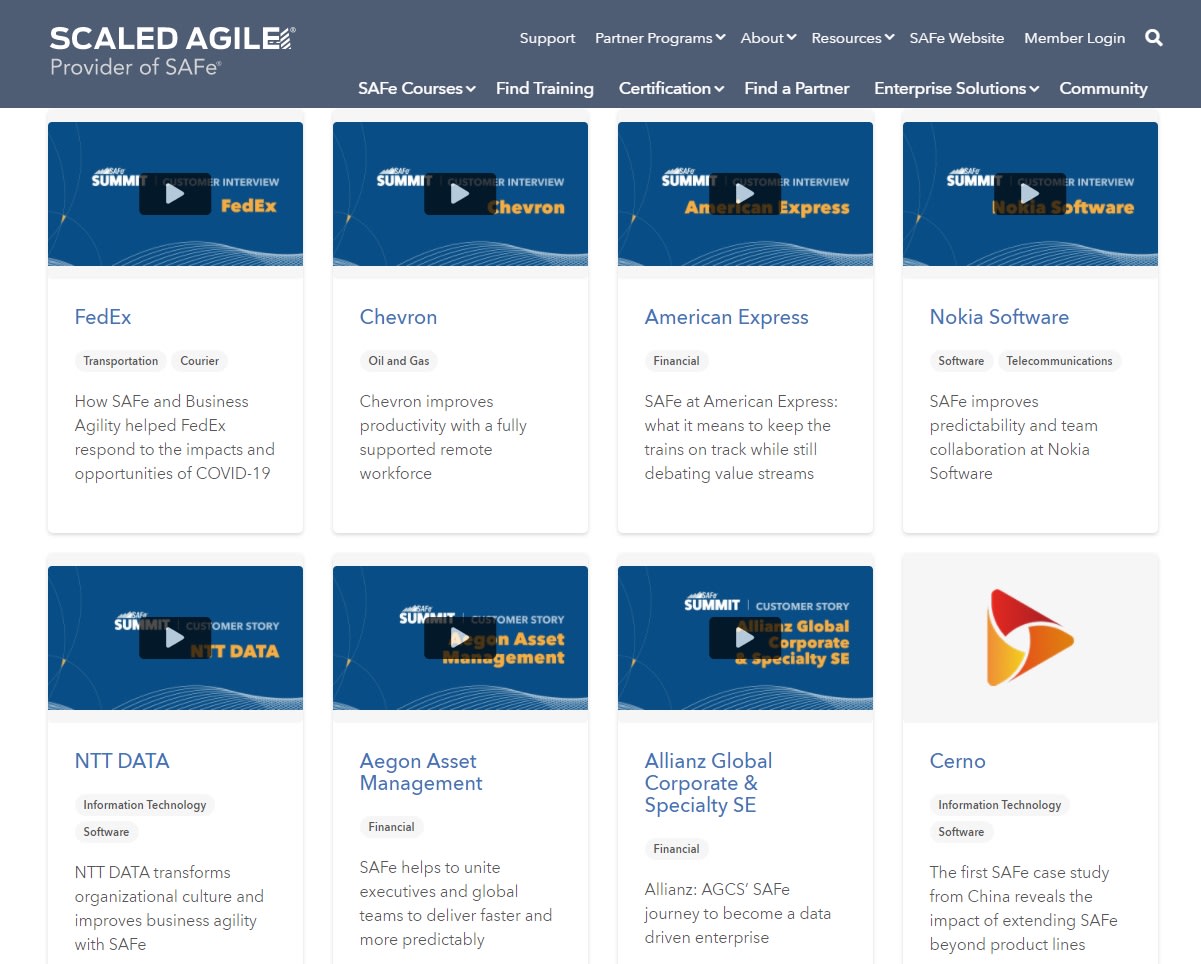1201x964 pixels.
Task: Expand the About menu
Action: pos(768,38)
